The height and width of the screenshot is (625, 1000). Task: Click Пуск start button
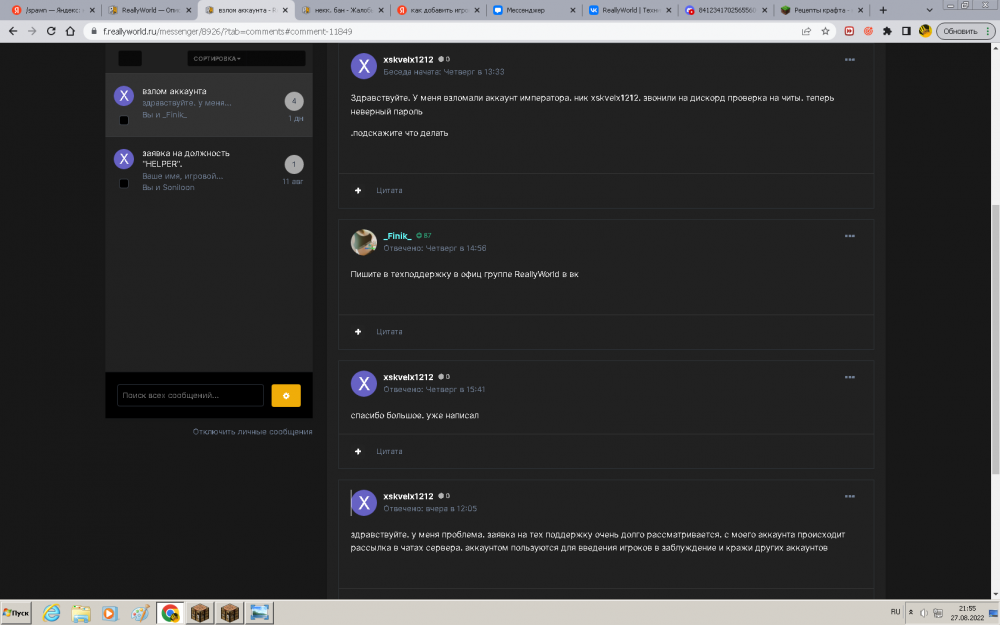coord(16,614)
